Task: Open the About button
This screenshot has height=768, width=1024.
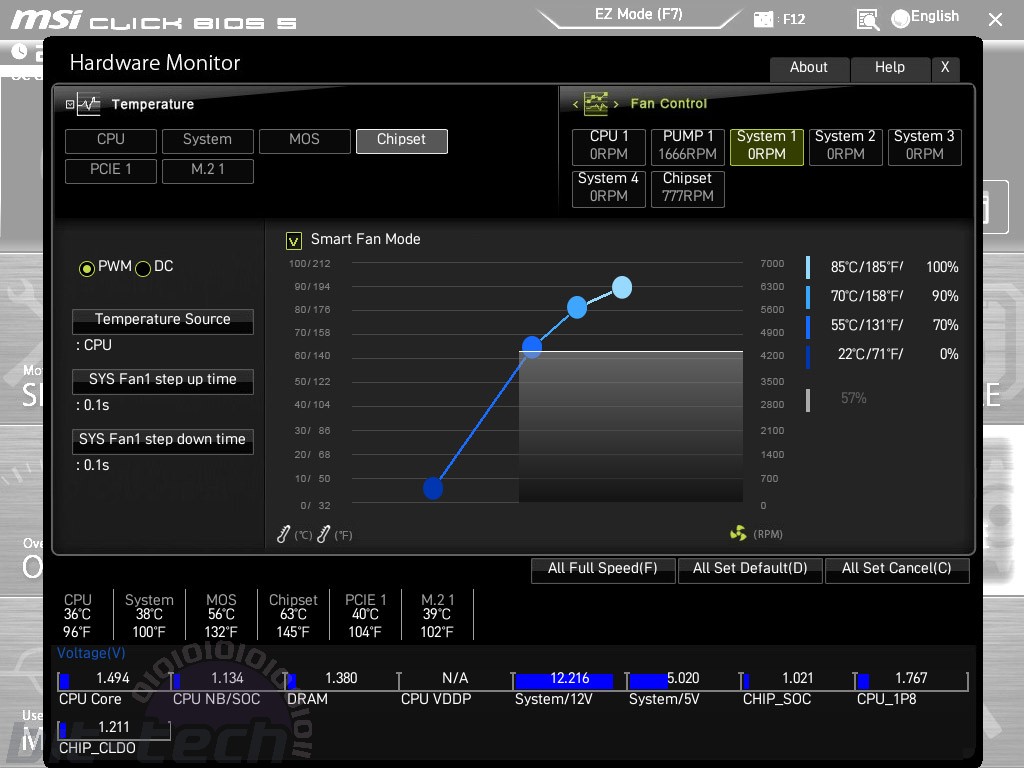Action: pyautogui.click(x=809, y=69)
